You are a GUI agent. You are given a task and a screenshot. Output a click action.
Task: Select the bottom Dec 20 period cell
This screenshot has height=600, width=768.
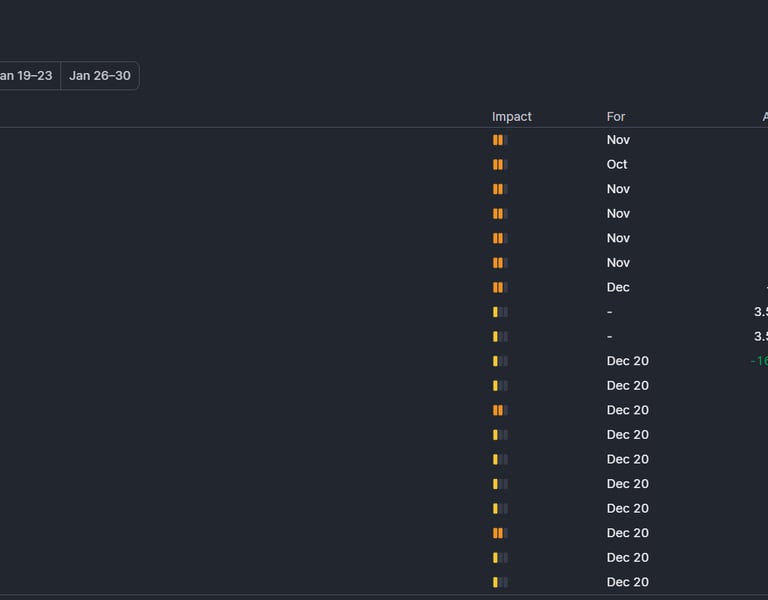[627, 582]
